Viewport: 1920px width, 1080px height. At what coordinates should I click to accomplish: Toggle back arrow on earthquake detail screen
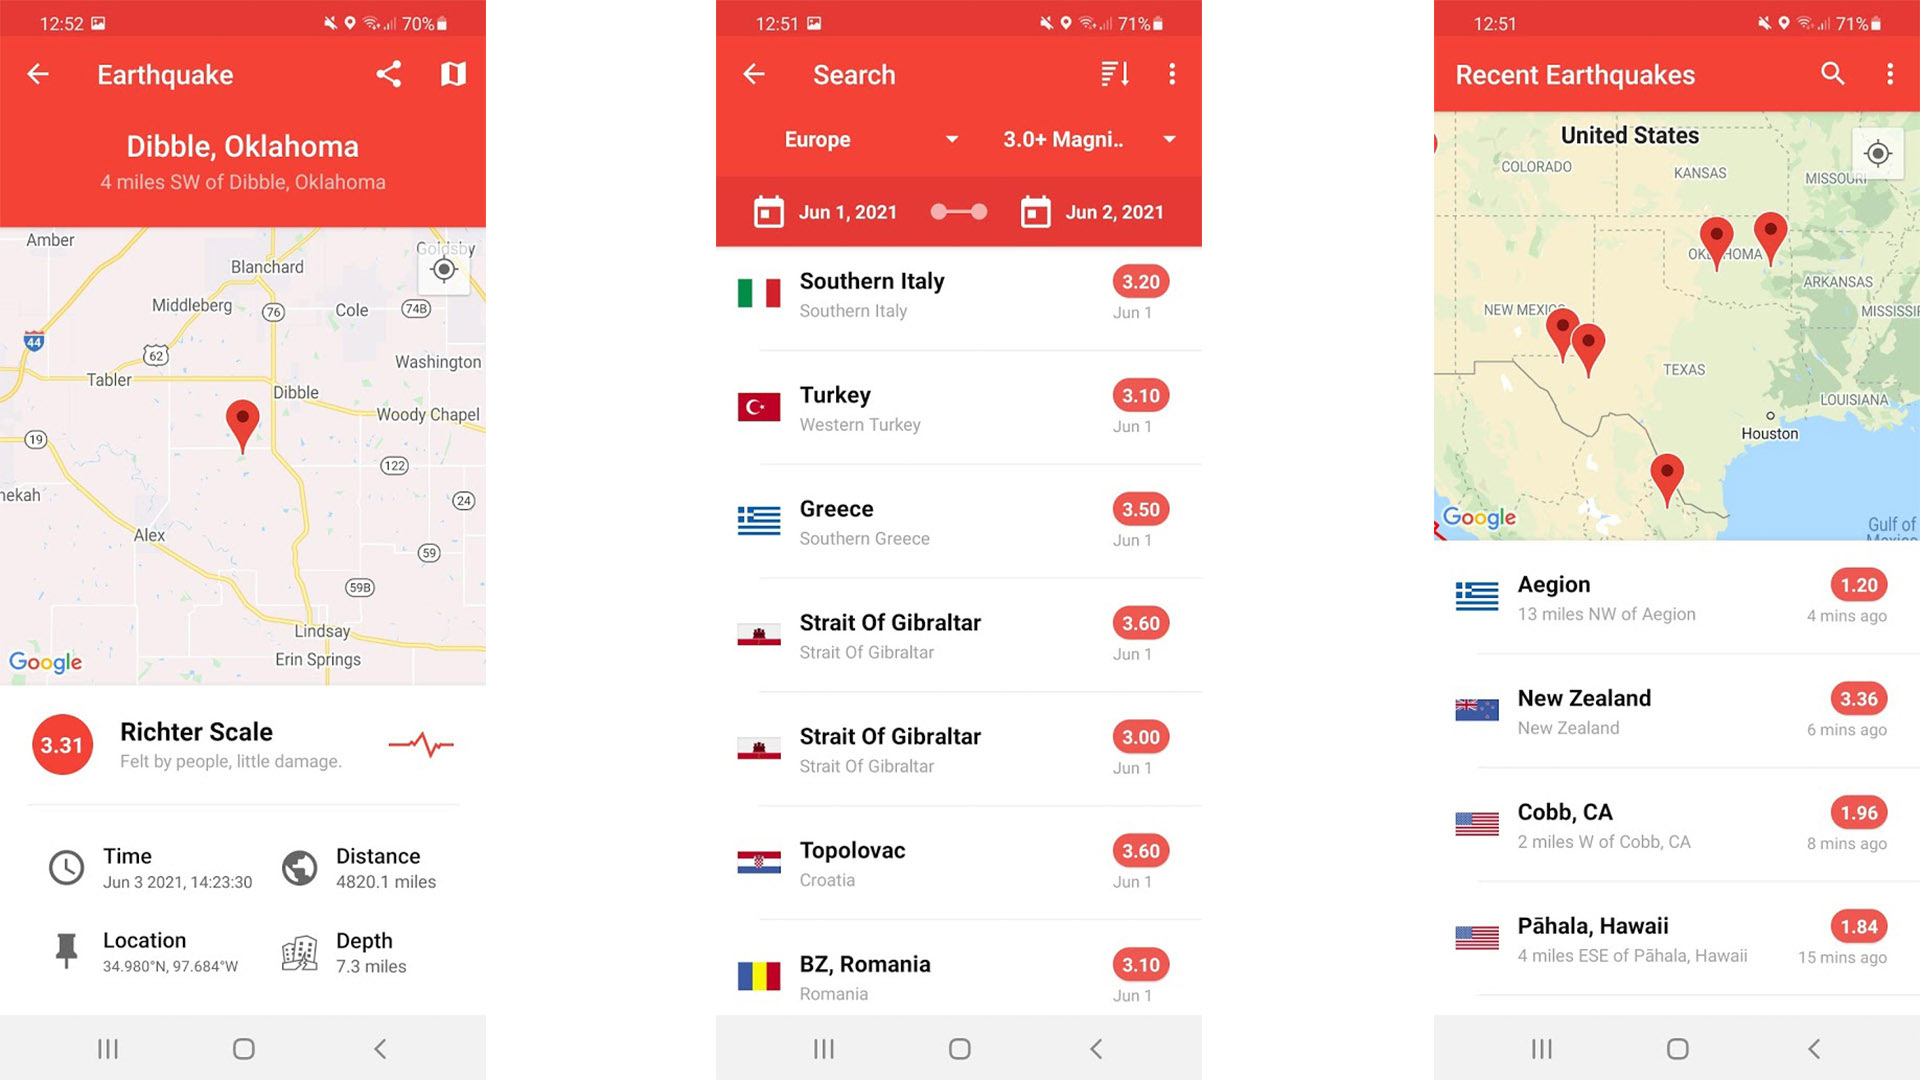tap(37, 74)
